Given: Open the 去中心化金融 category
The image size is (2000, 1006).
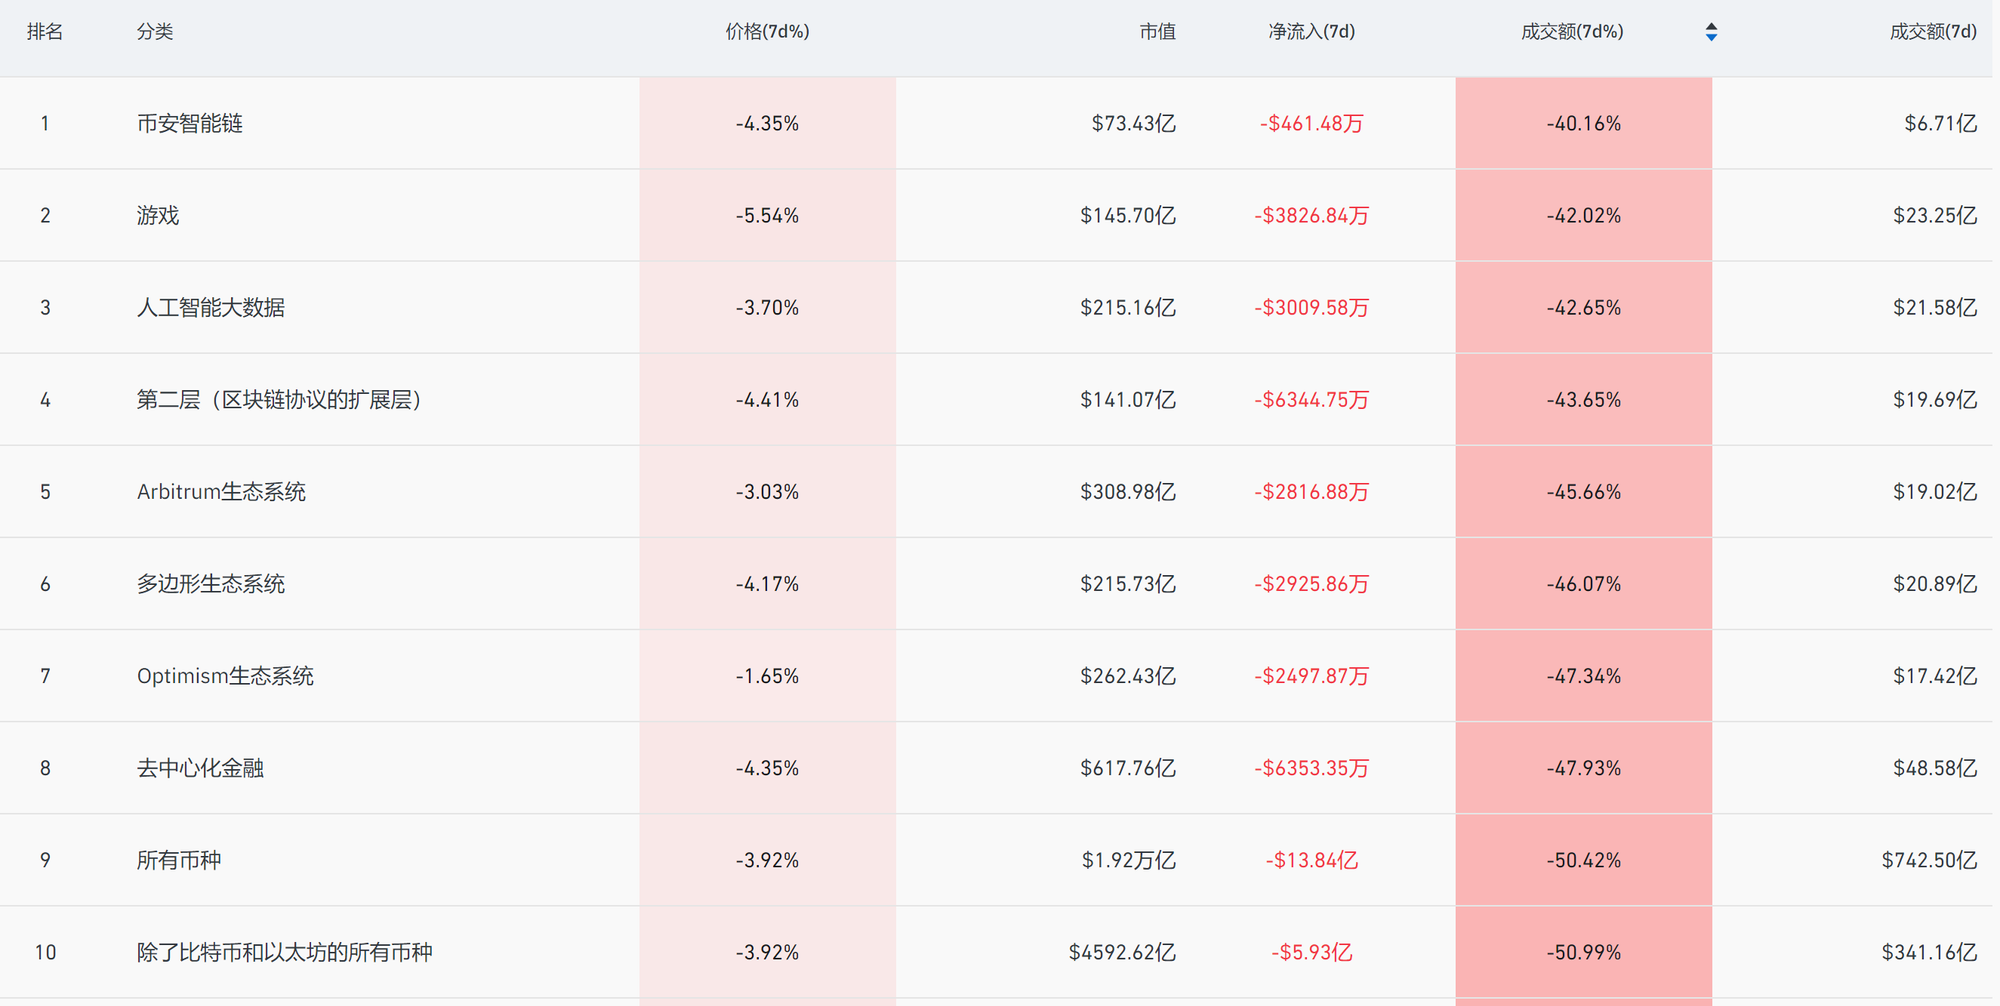Looking at the screenshot, I should [200, 768].
